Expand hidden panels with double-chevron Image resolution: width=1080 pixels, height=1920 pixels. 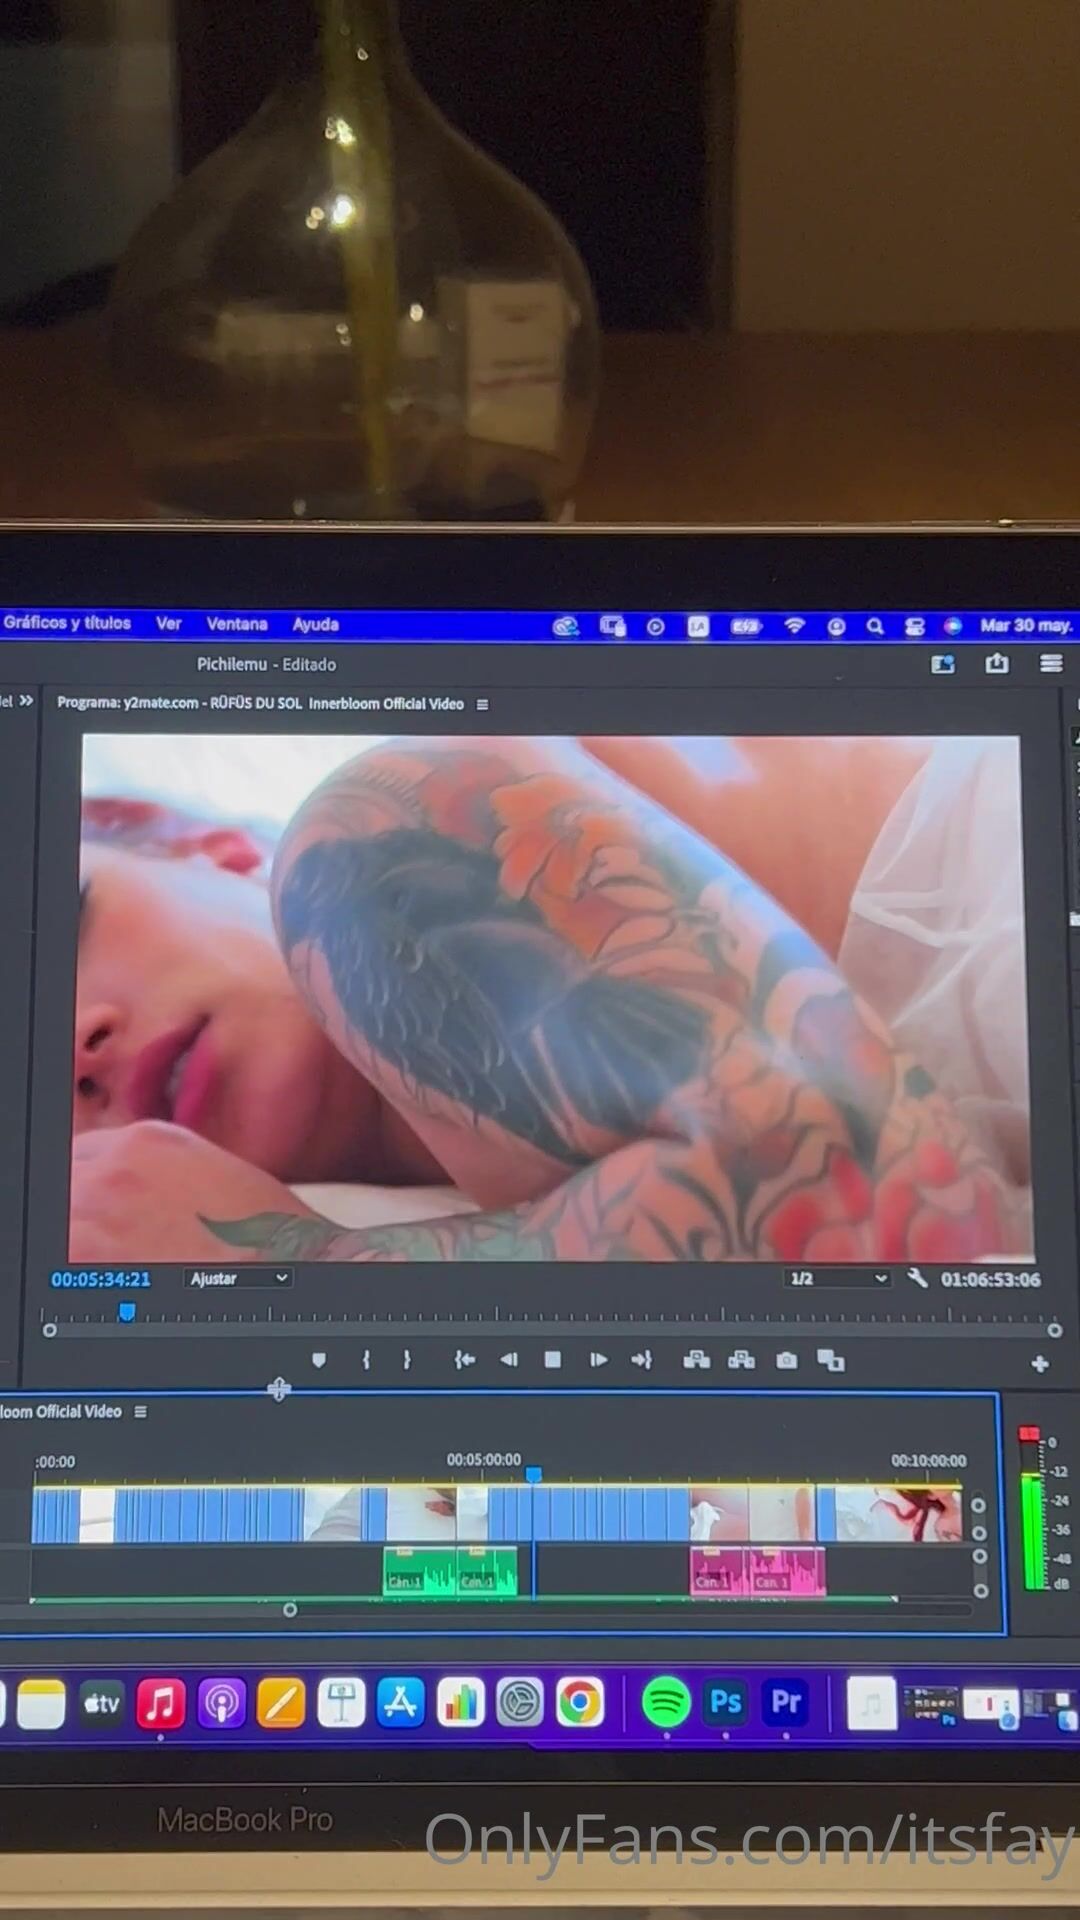26,701
